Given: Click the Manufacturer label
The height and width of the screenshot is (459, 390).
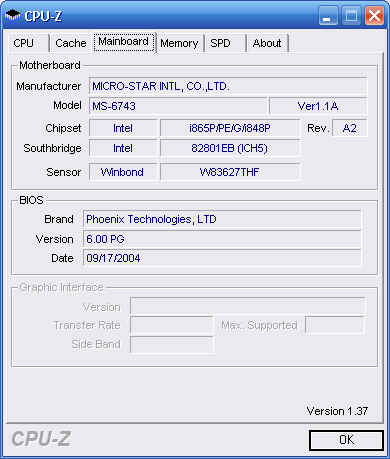Looking at the screenshot, I should (49, 86).
